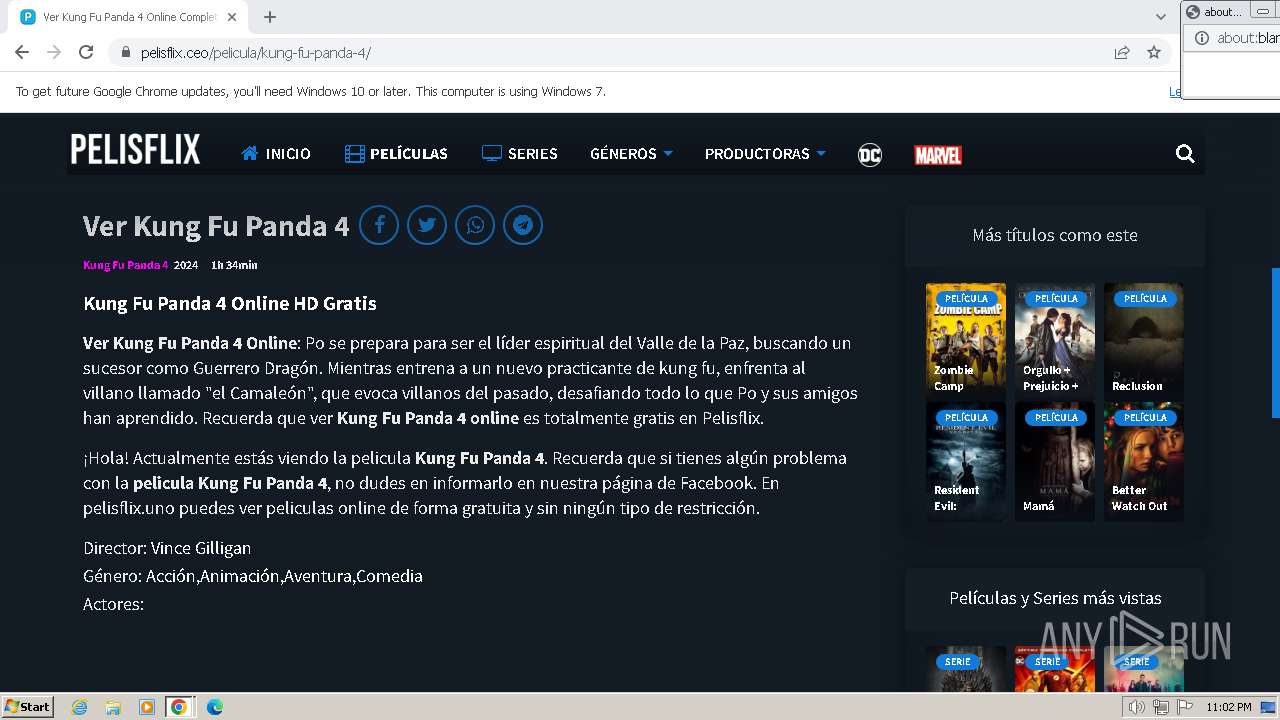Launch Internet Explorer from taskbar

click(x=80, y=707)
